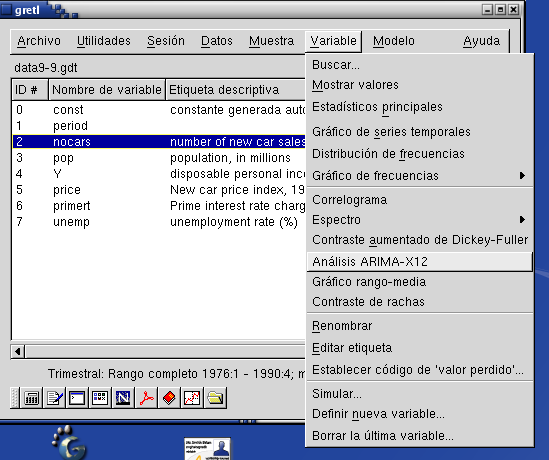Click the horizontal scrollbar left arrow
The image size is (549, 460).
[18, 351]
